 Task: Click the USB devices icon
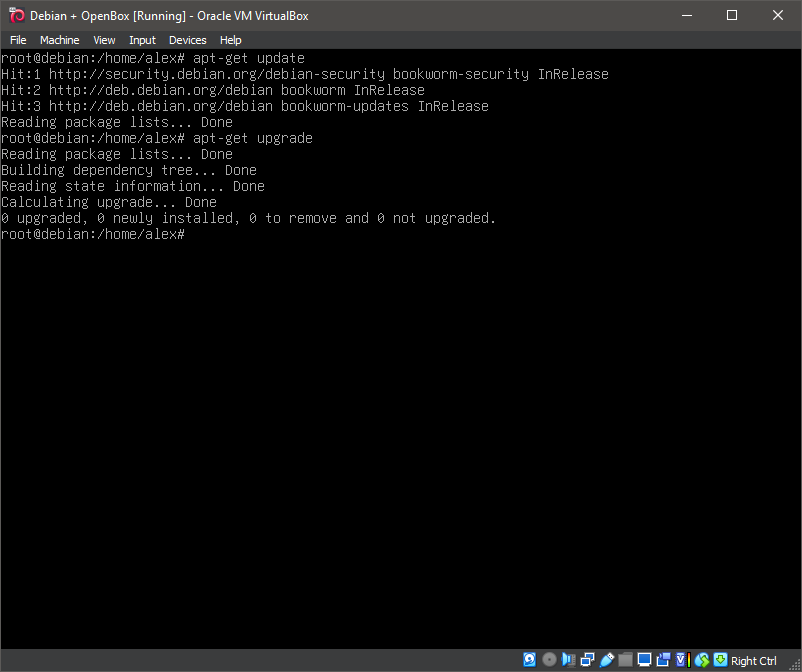(x=606, y=660)
